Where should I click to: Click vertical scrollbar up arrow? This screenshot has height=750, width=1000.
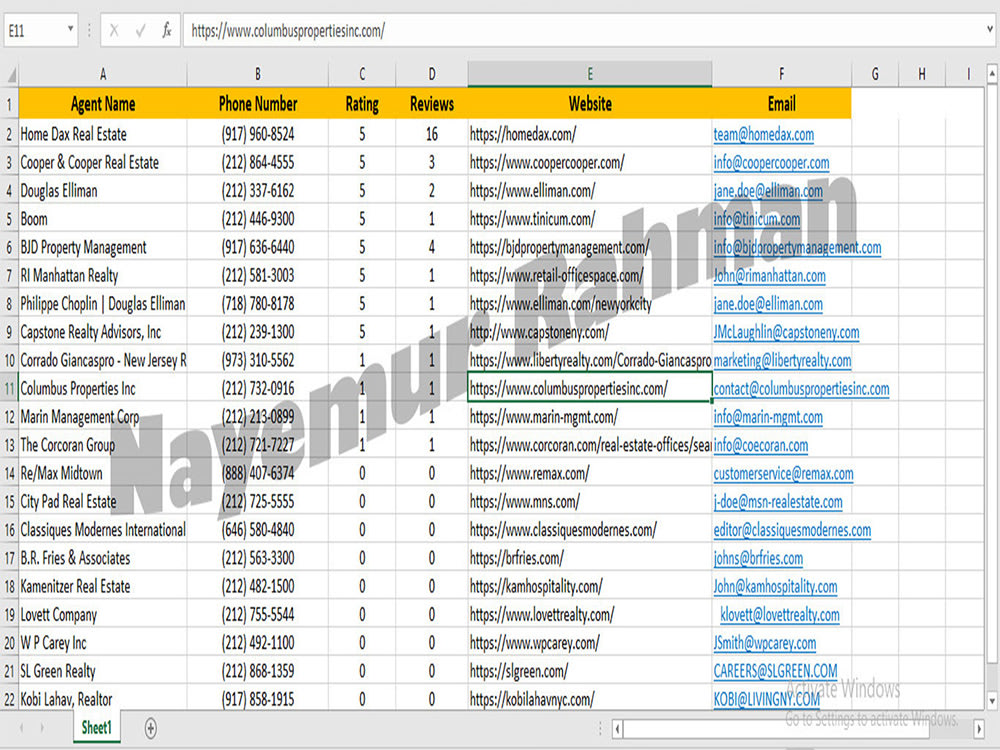pos(992,74)
